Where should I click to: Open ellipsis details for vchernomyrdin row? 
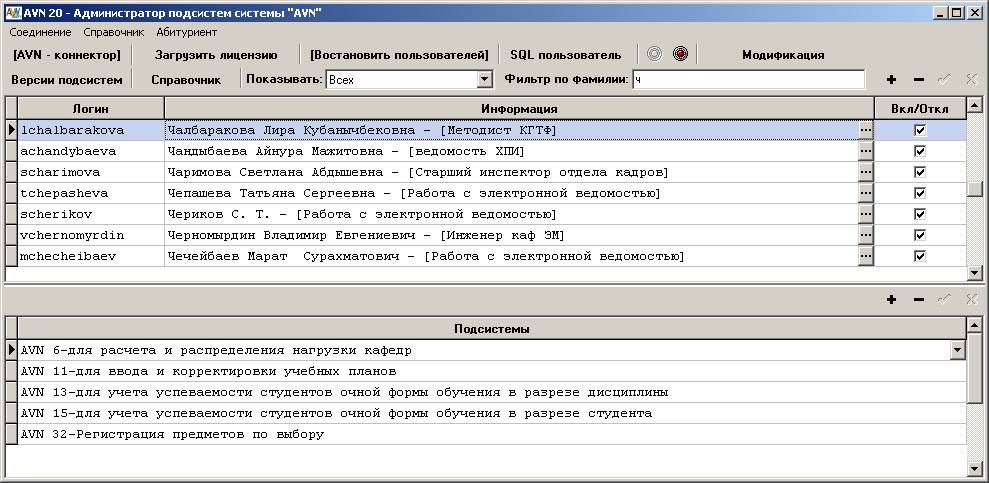(x=866, y=235)
